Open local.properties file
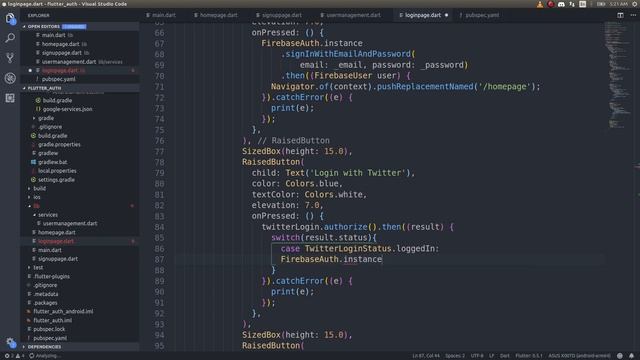 coord(57,171)
